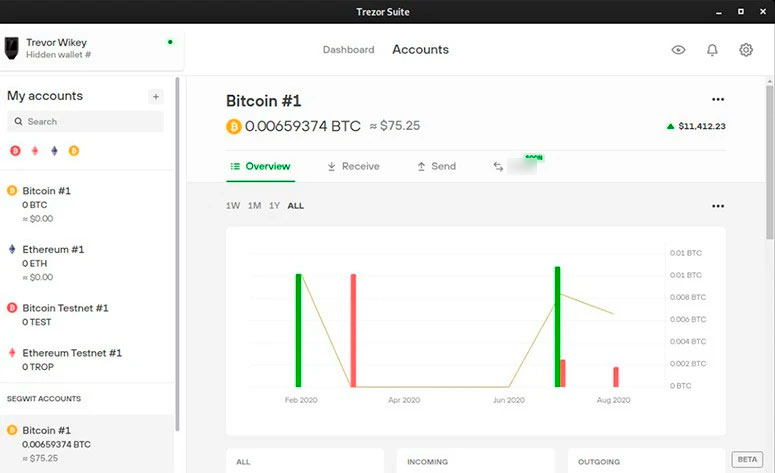Open notifications bell icon

coord(712,50)
